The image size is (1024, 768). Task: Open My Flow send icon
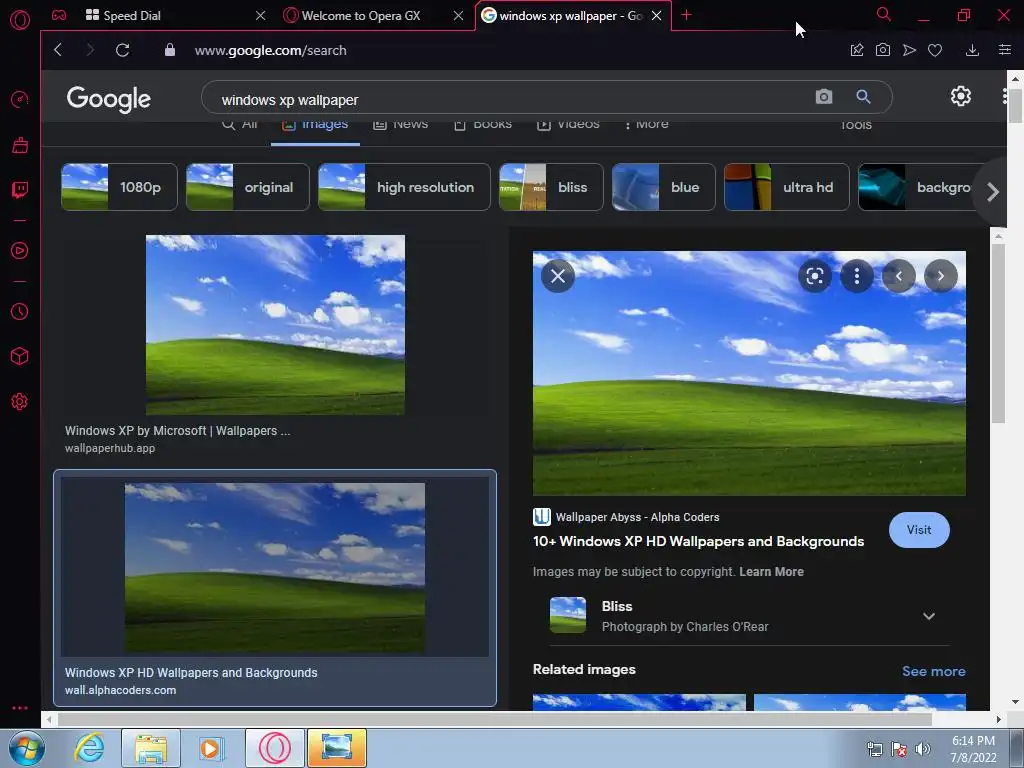click(909, 50)
